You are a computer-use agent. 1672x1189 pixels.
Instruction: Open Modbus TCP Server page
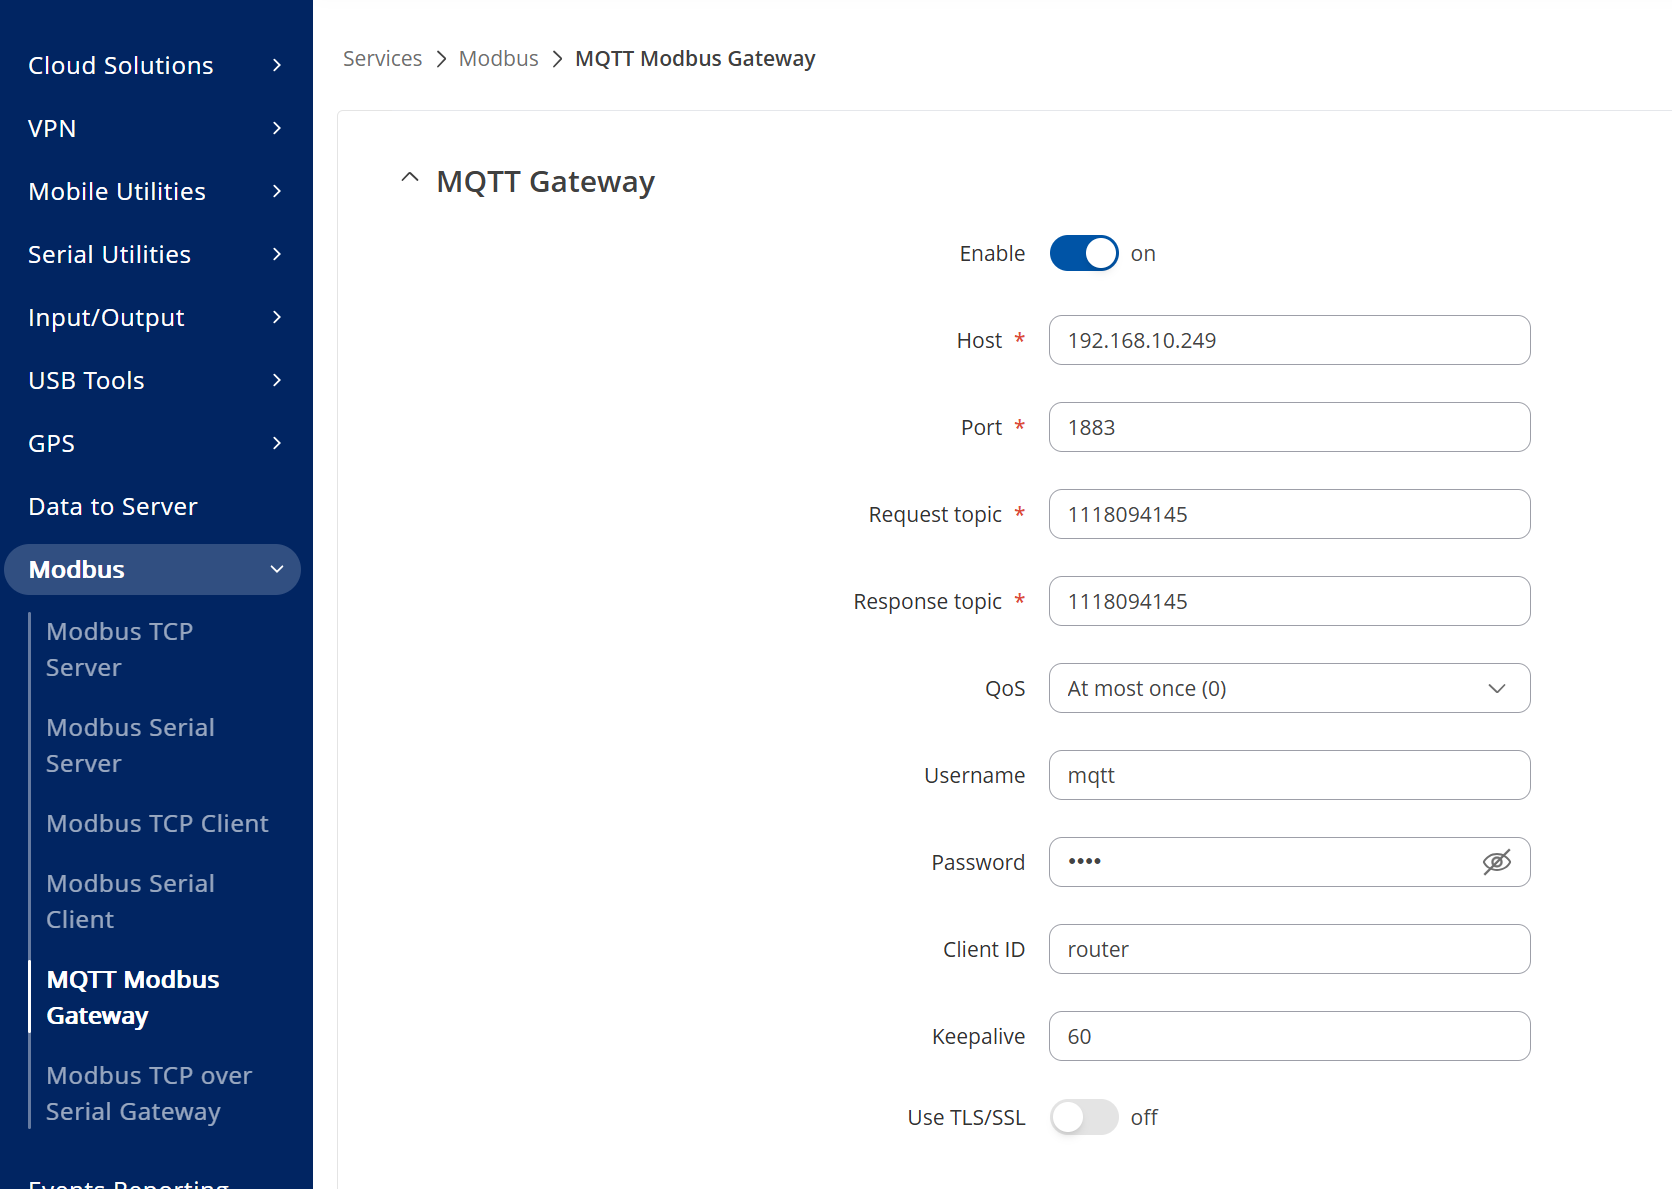[119, 649]
